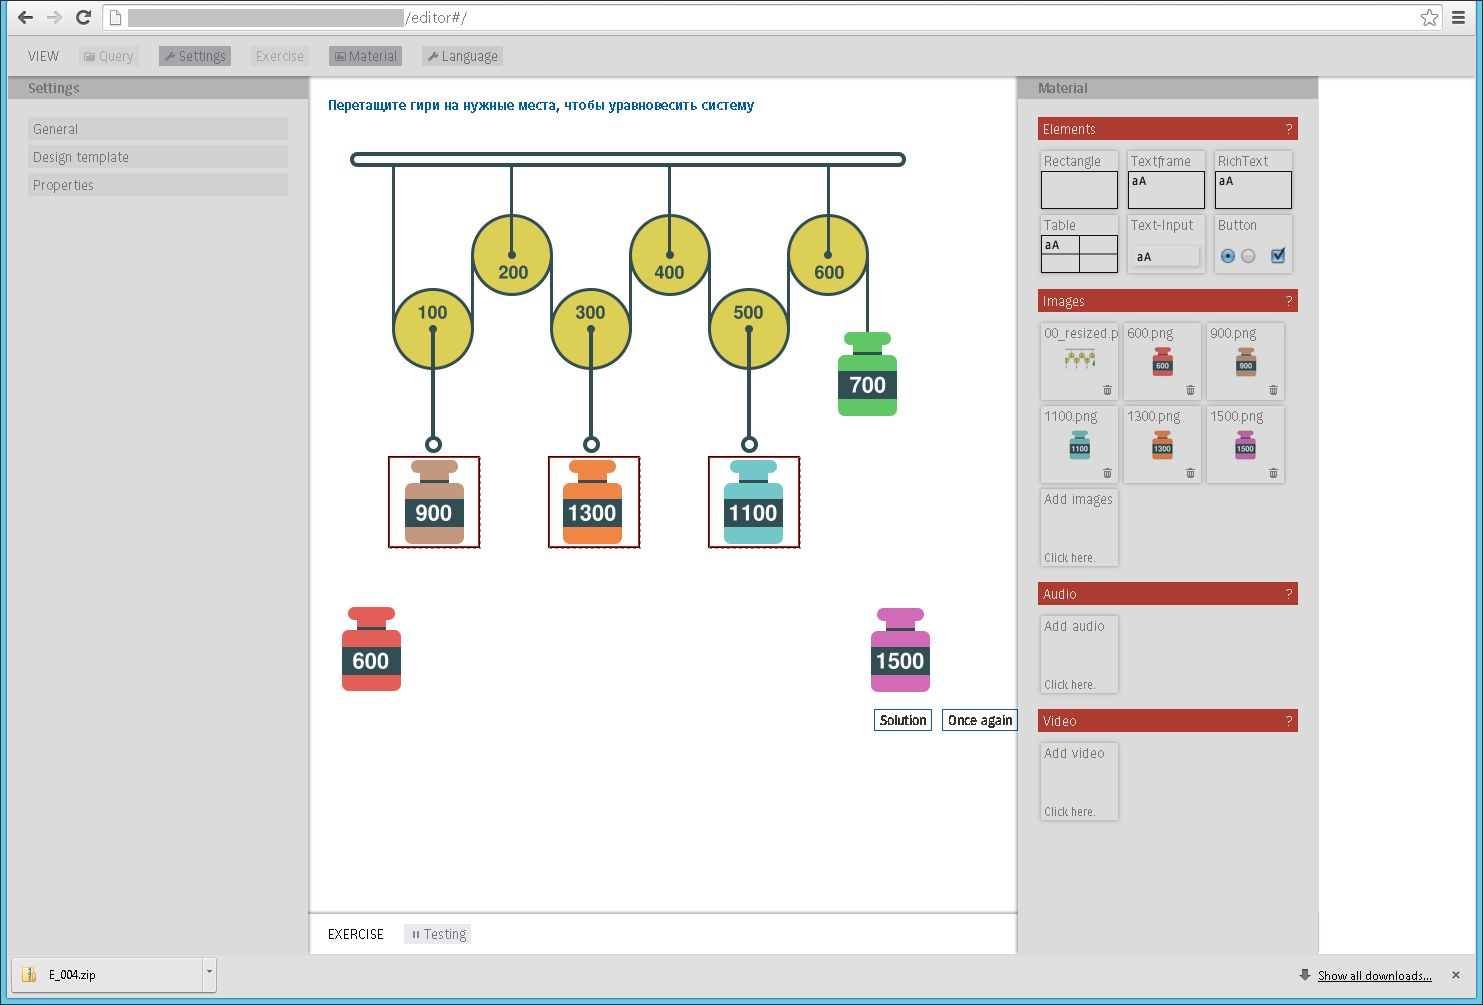Select the green 700 weight on the pulley

tap(867, 374)
